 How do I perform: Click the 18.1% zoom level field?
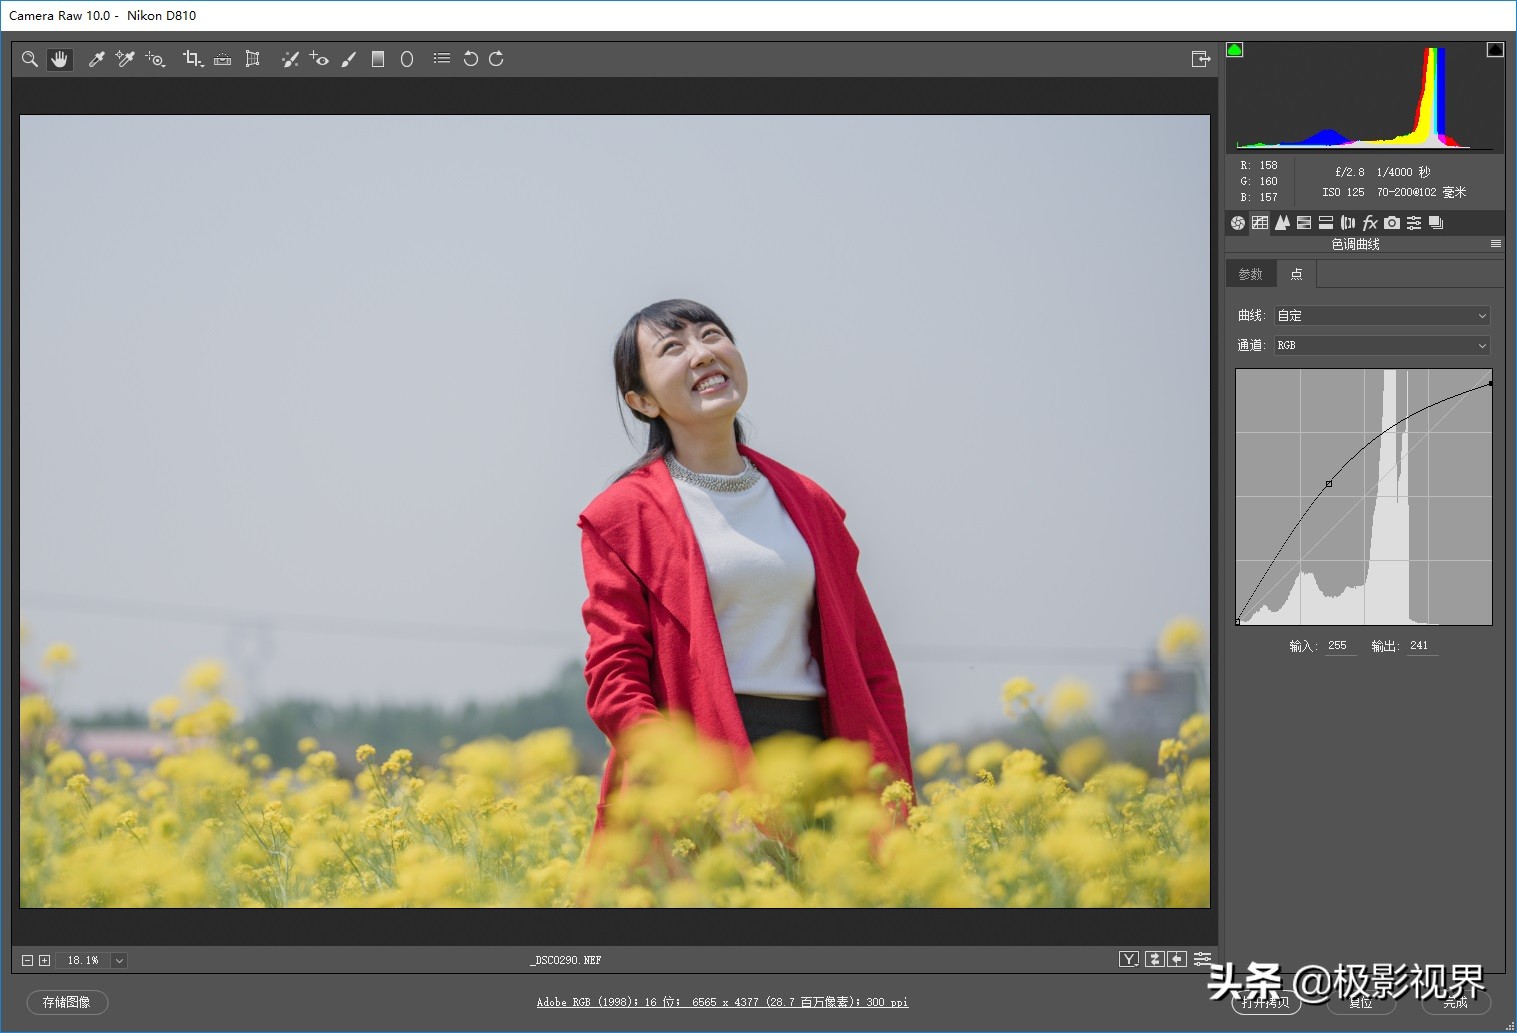pos(83,961)
